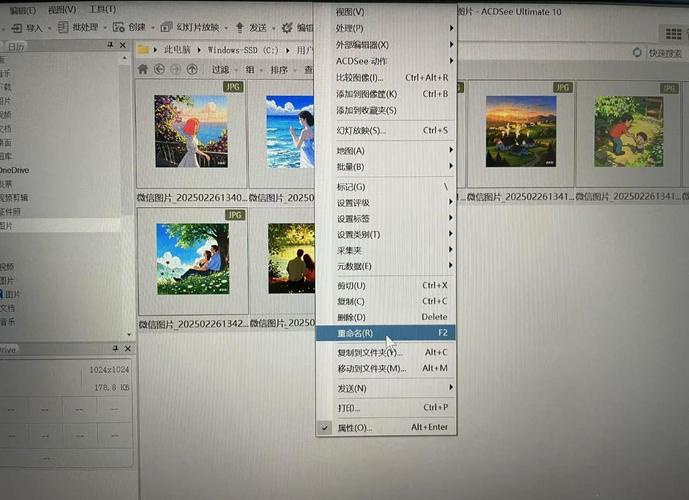This screenshot has height=500, width=689.
Task: Choose 复制(C) from the context menu
Action: point(386,301)
